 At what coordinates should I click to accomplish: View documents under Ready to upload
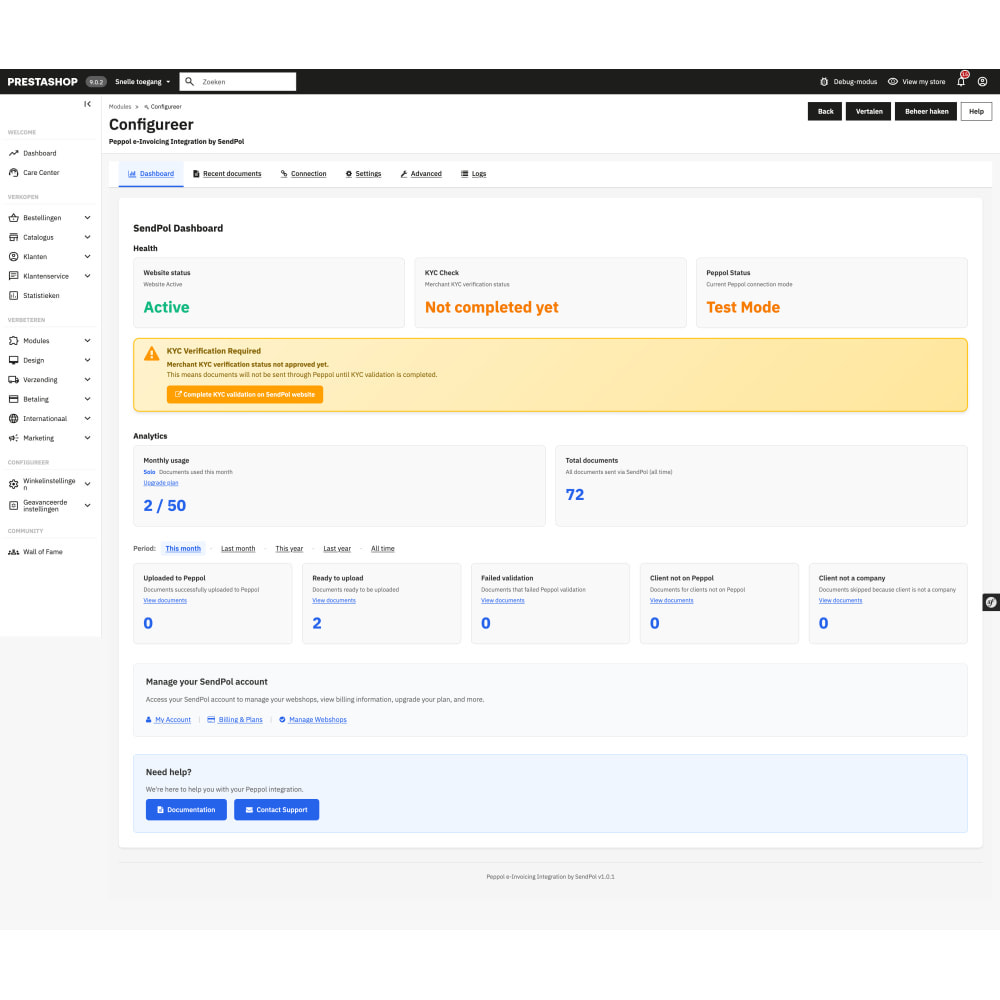pyautogui.click(x=334, y=601)
